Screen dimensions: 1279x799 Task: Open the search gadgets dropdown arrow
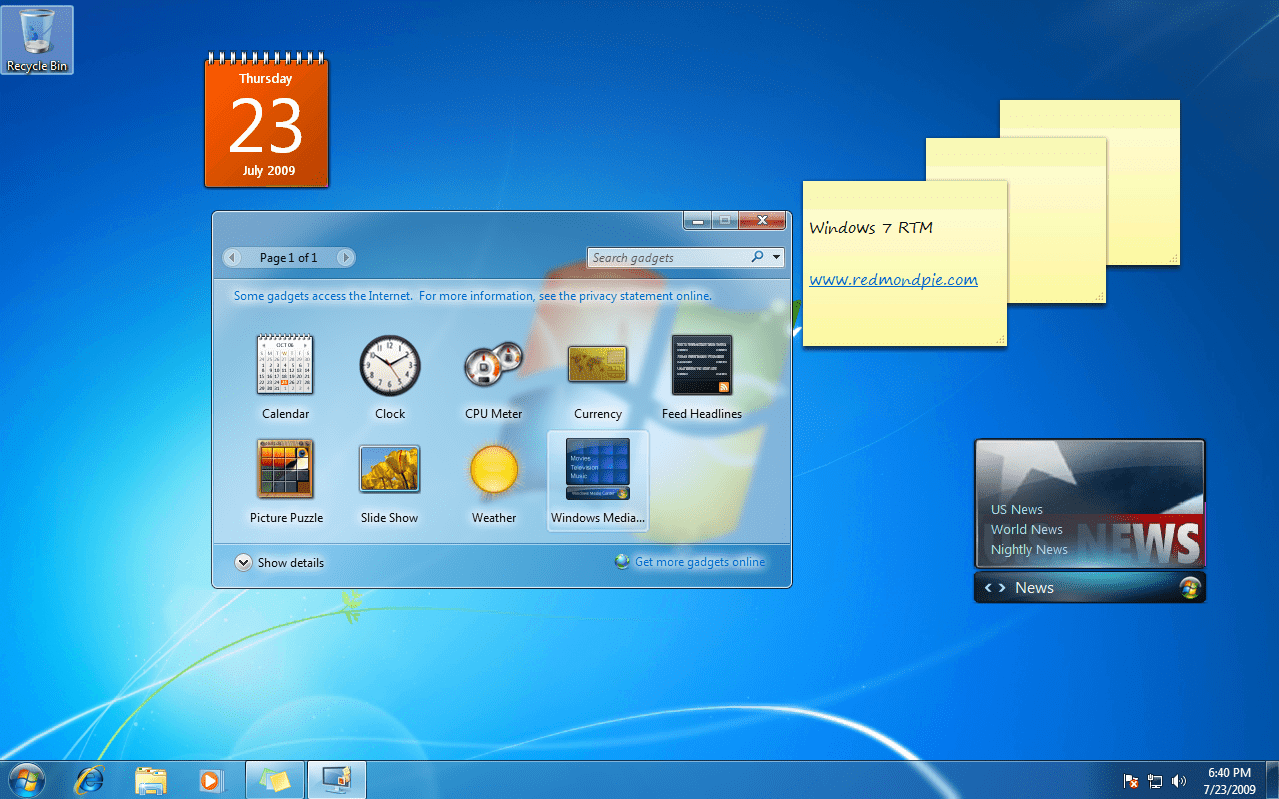[x=775, y=257]
